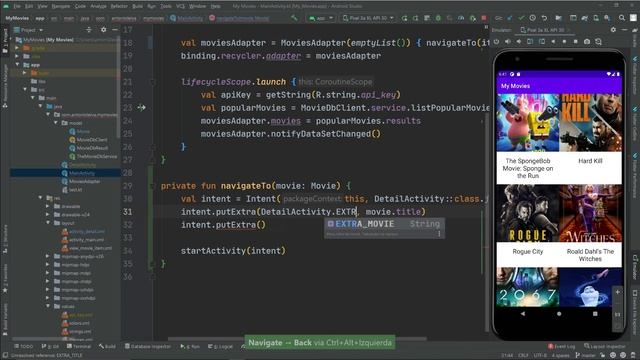Click the Apply Changes and Restart icon
This screenshot has height=360, width=640.
point(415,18)
